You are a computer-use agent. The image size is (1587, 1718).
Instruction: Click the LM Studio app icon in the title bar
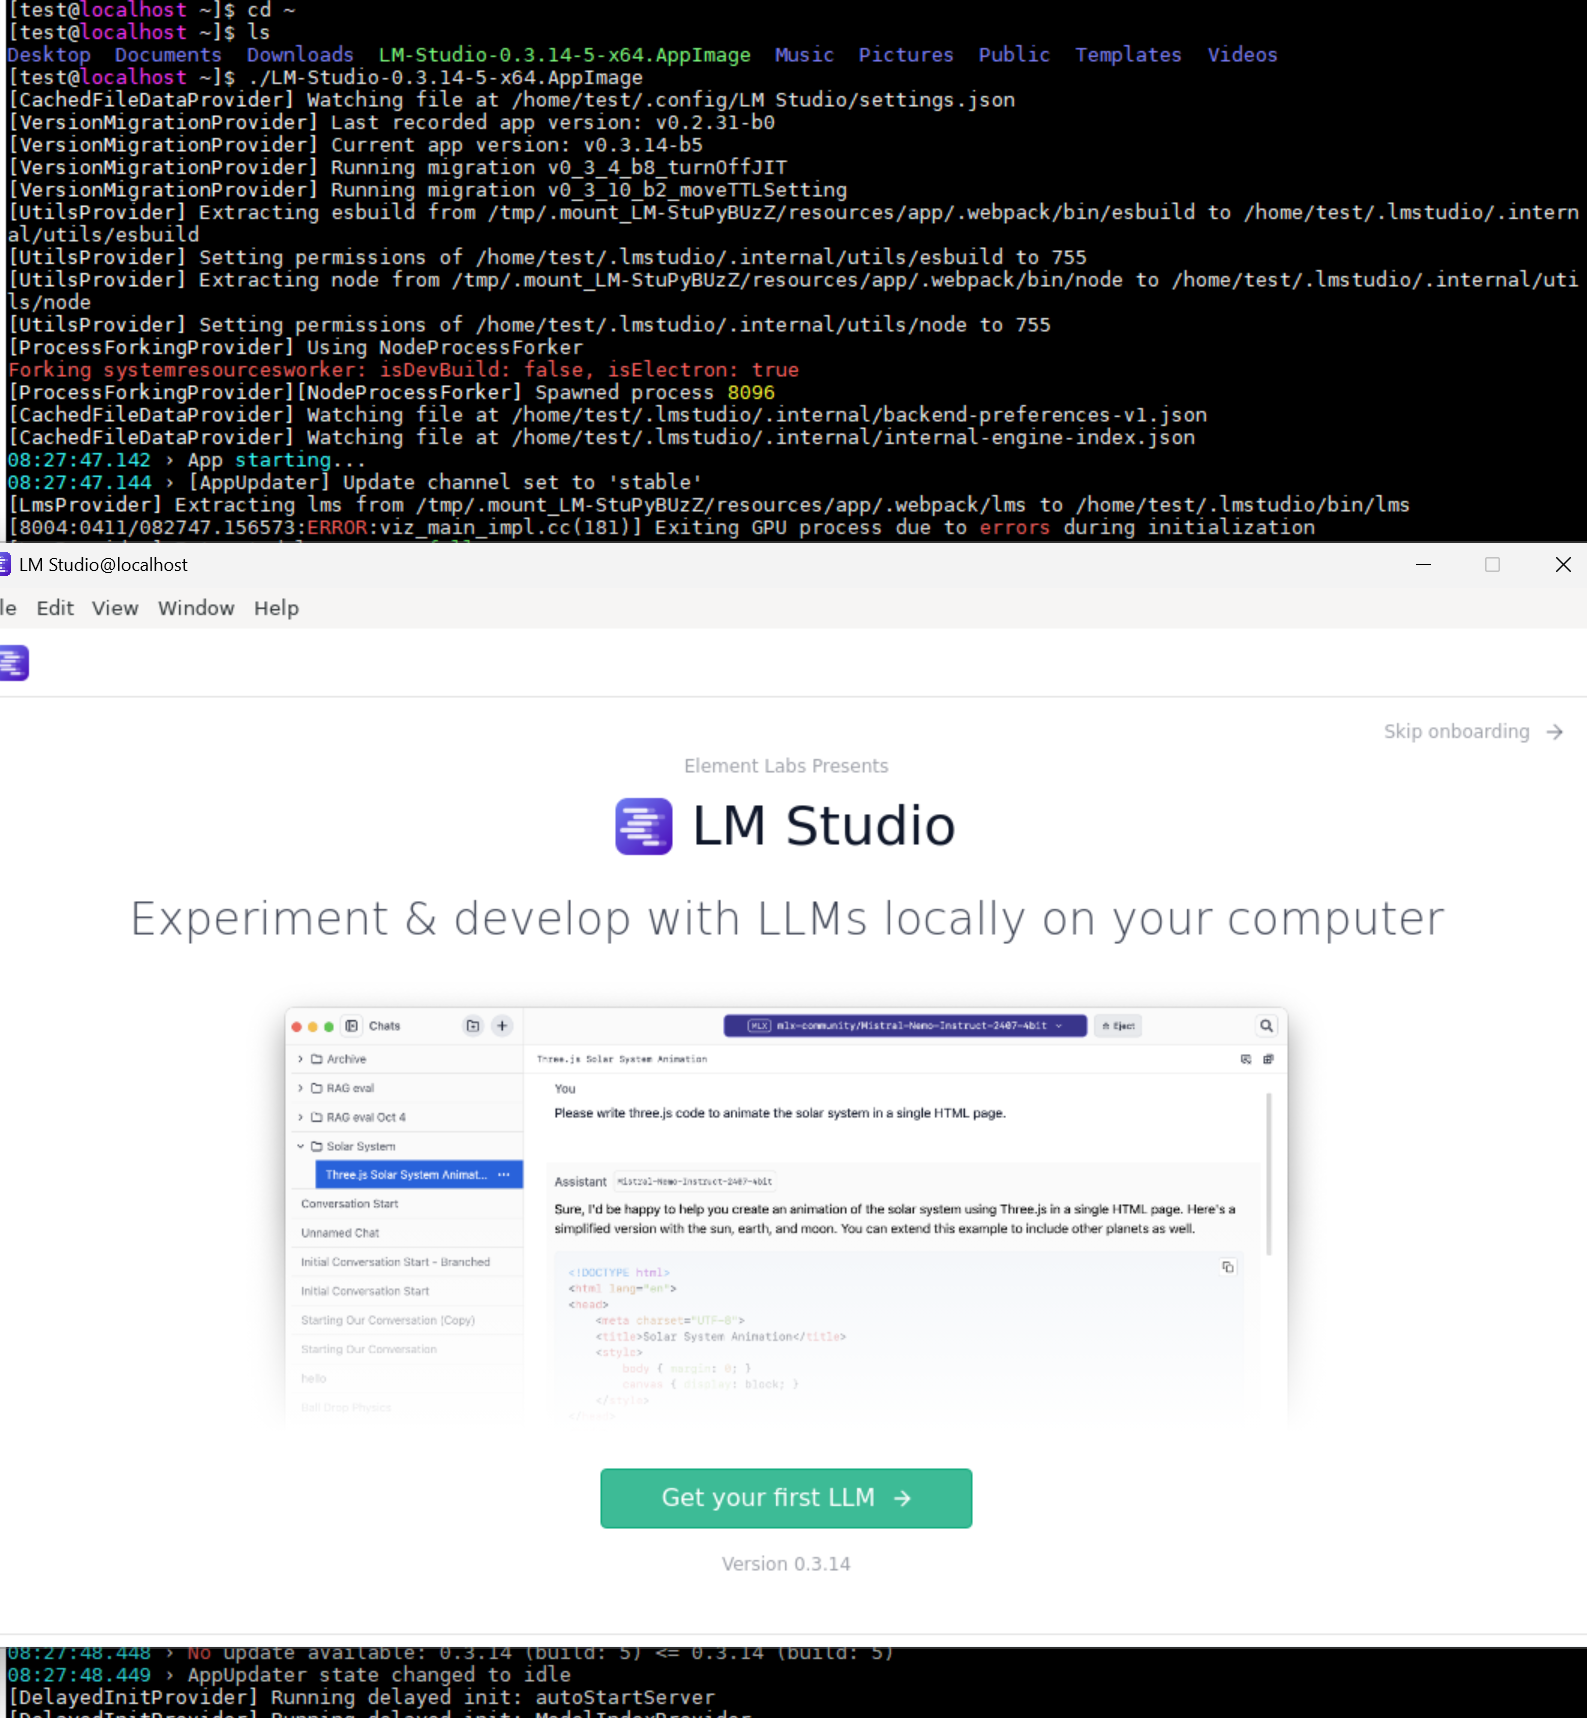[x=5, y=565]
